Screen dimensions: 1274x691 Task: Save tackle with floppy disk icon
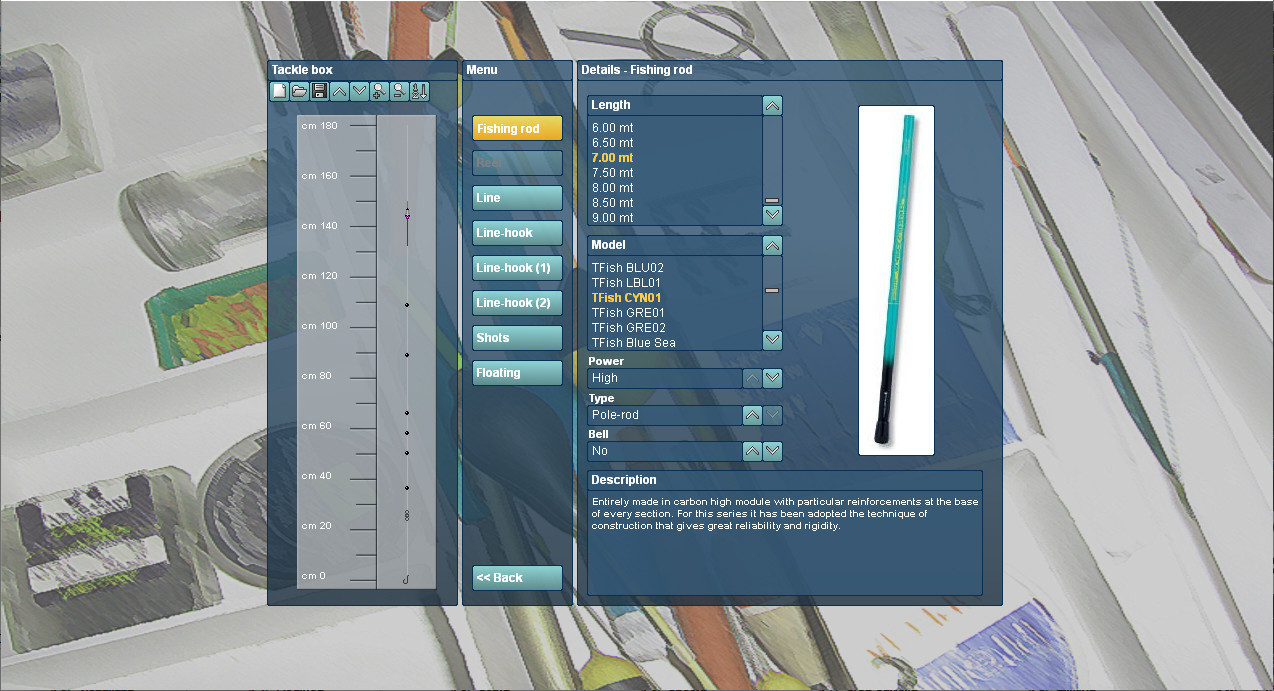320,92
